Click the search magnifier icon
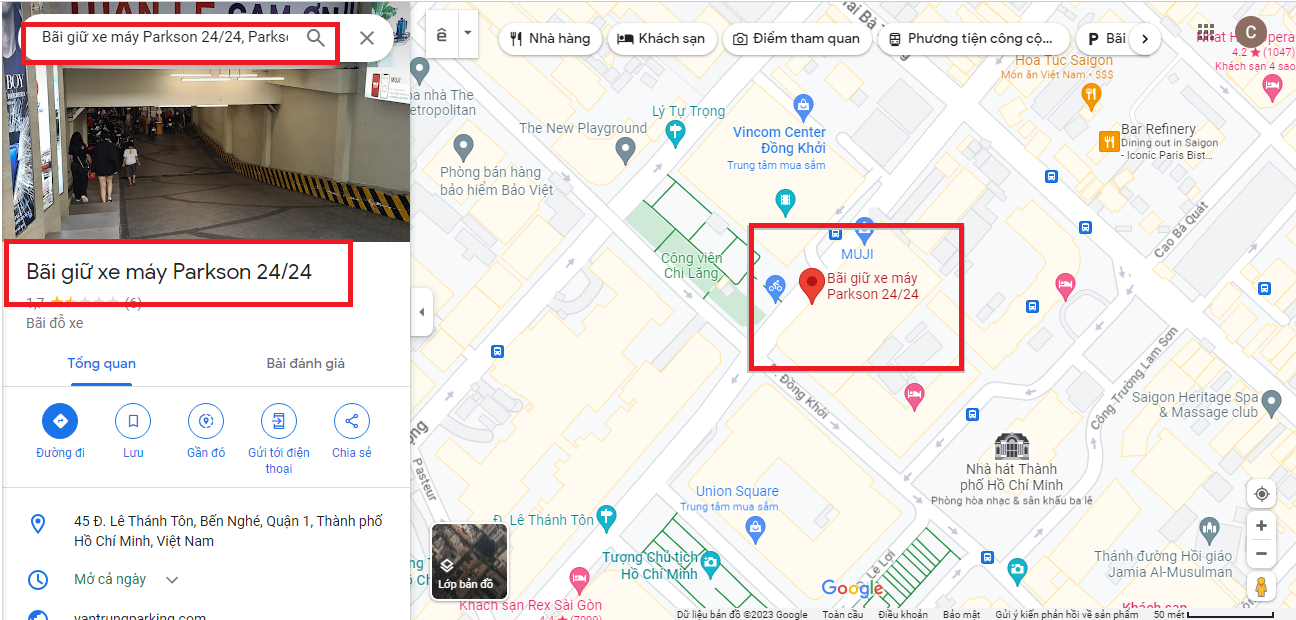 coord(316,38)
